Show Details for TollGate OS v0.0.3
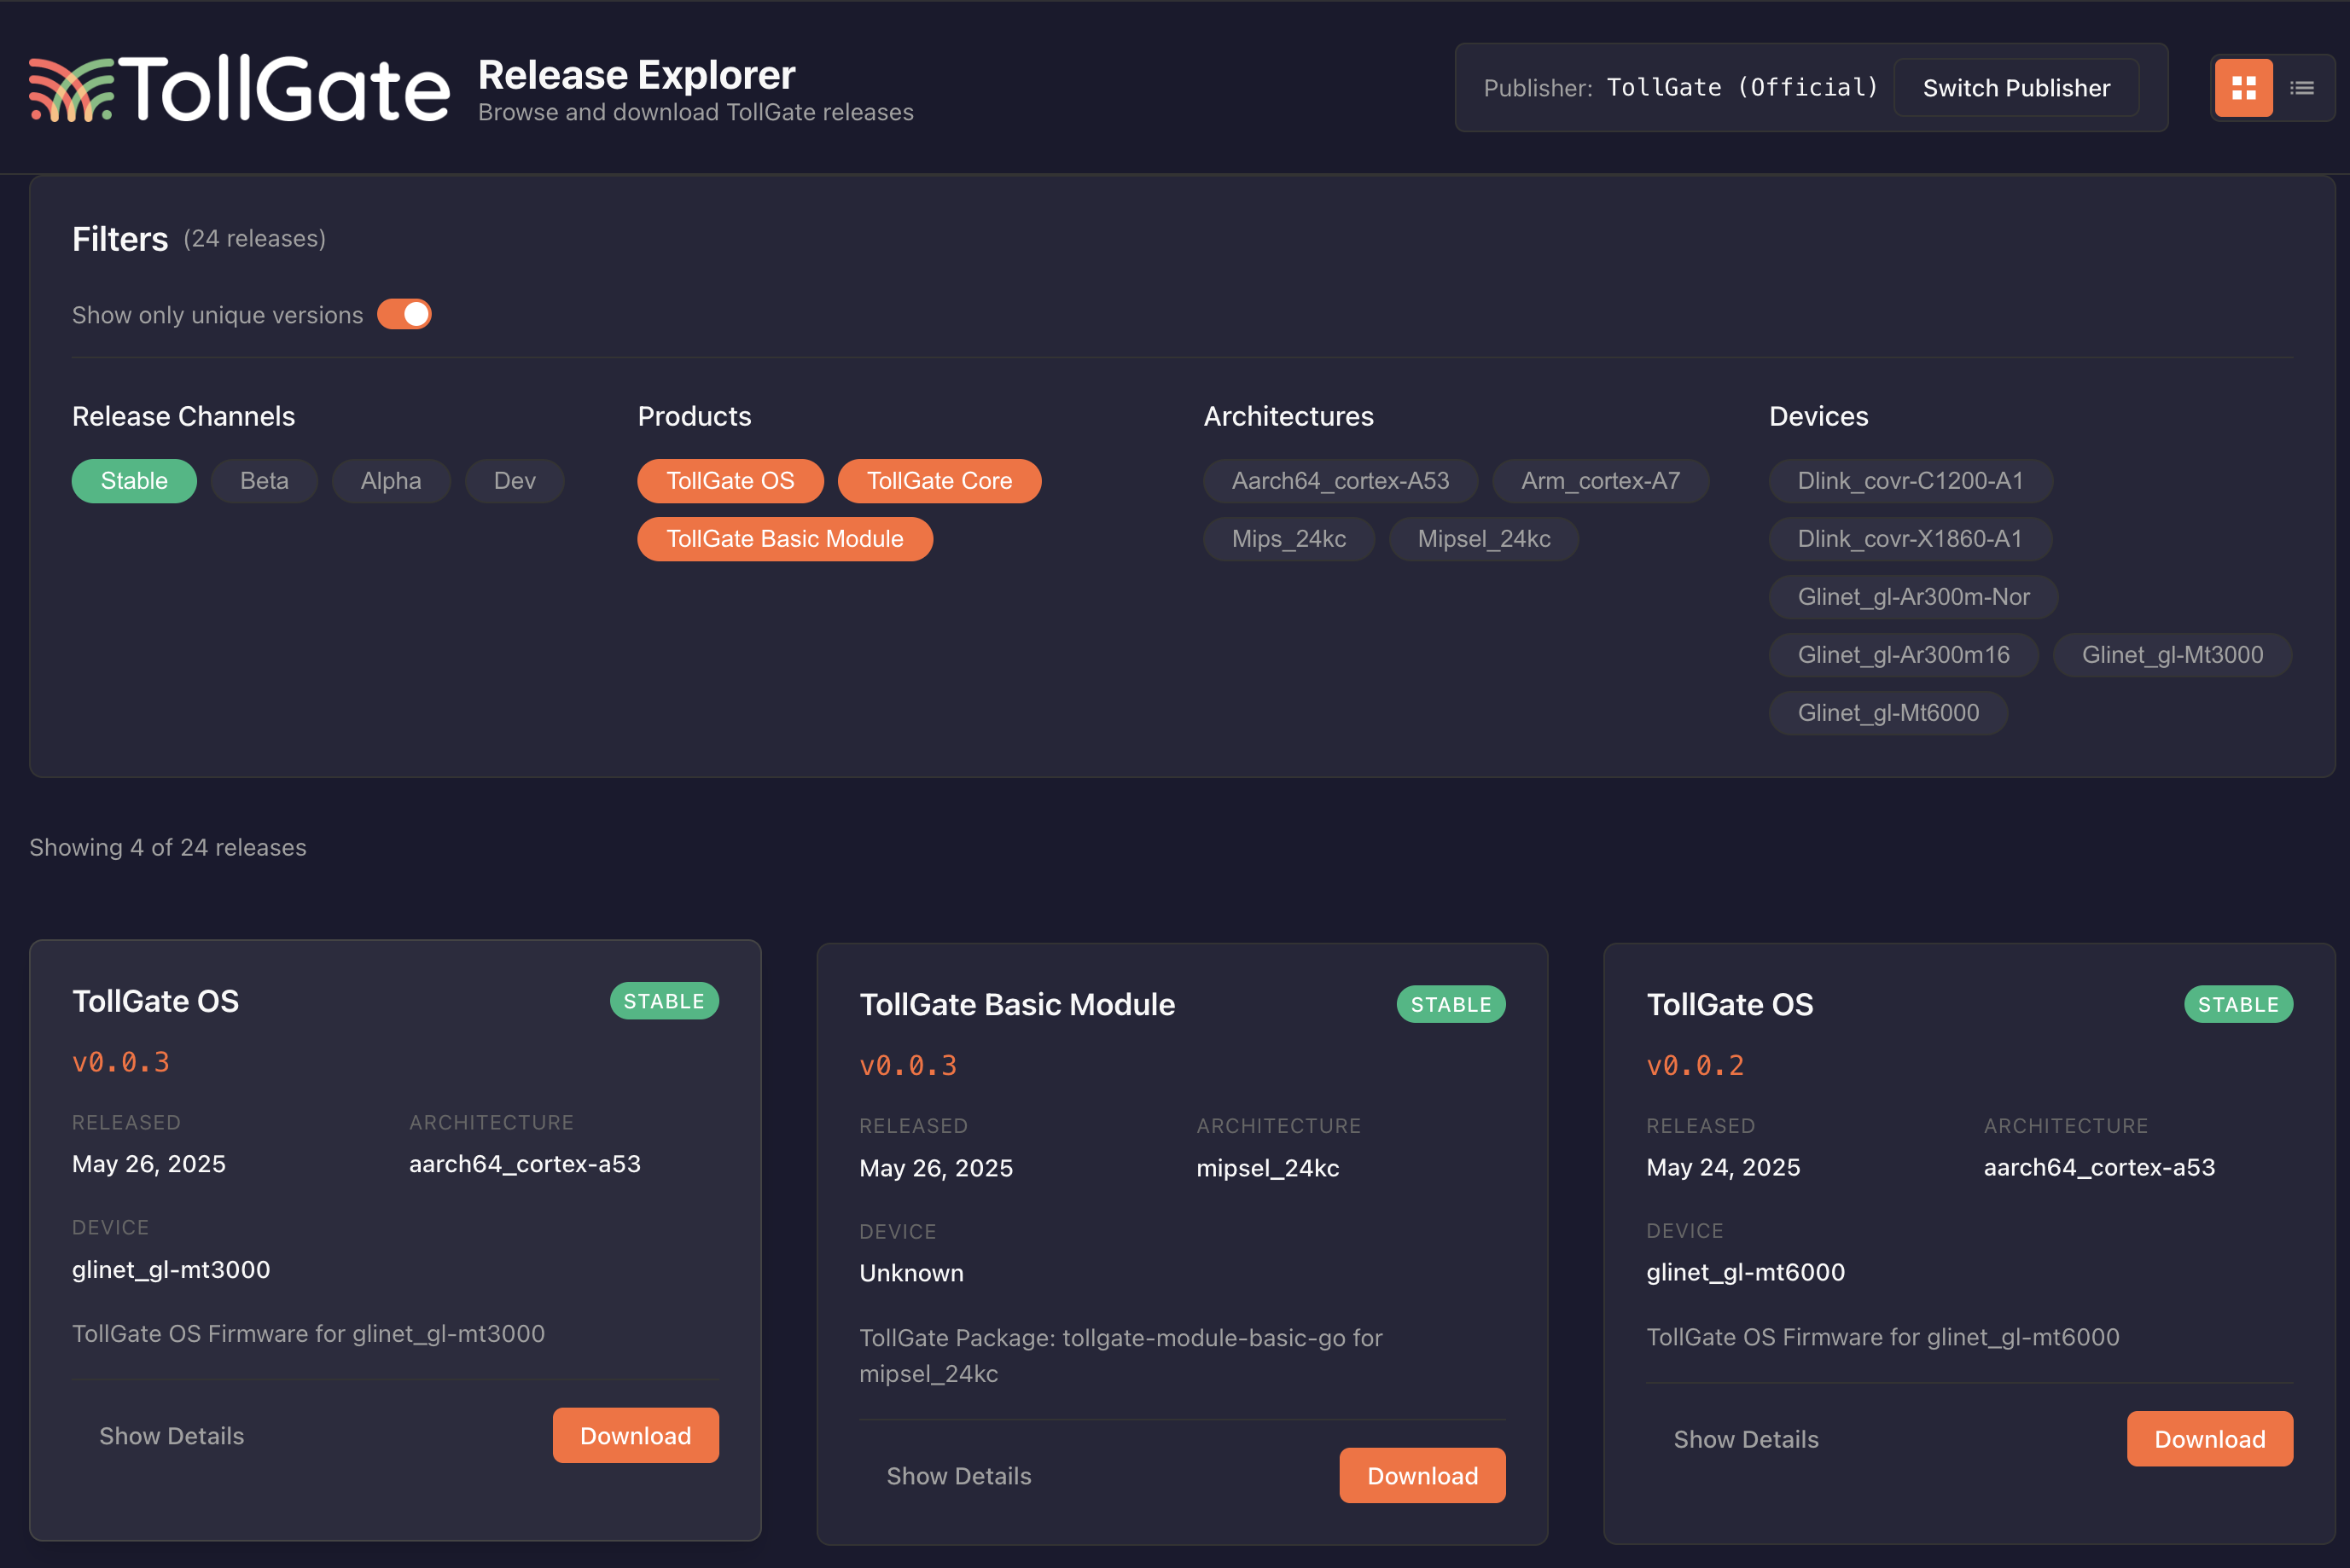The width and height of the screenshot is (2350, 1568). (x=171, y=1436)
